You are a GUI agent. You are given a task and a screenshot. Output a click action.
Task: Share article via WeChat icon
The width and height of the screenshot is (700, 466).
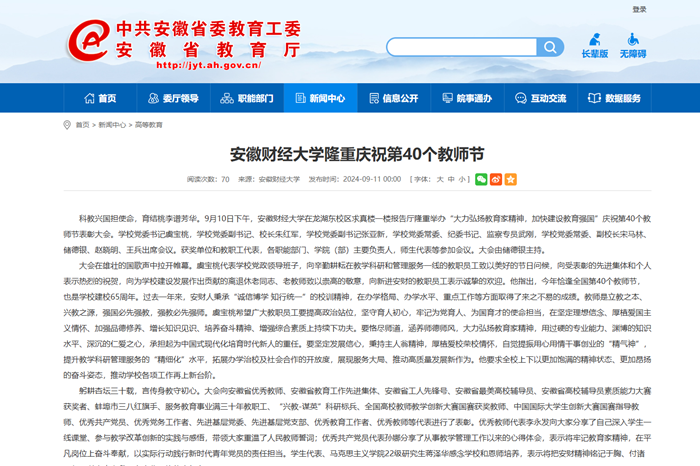[x=481, y=179]
